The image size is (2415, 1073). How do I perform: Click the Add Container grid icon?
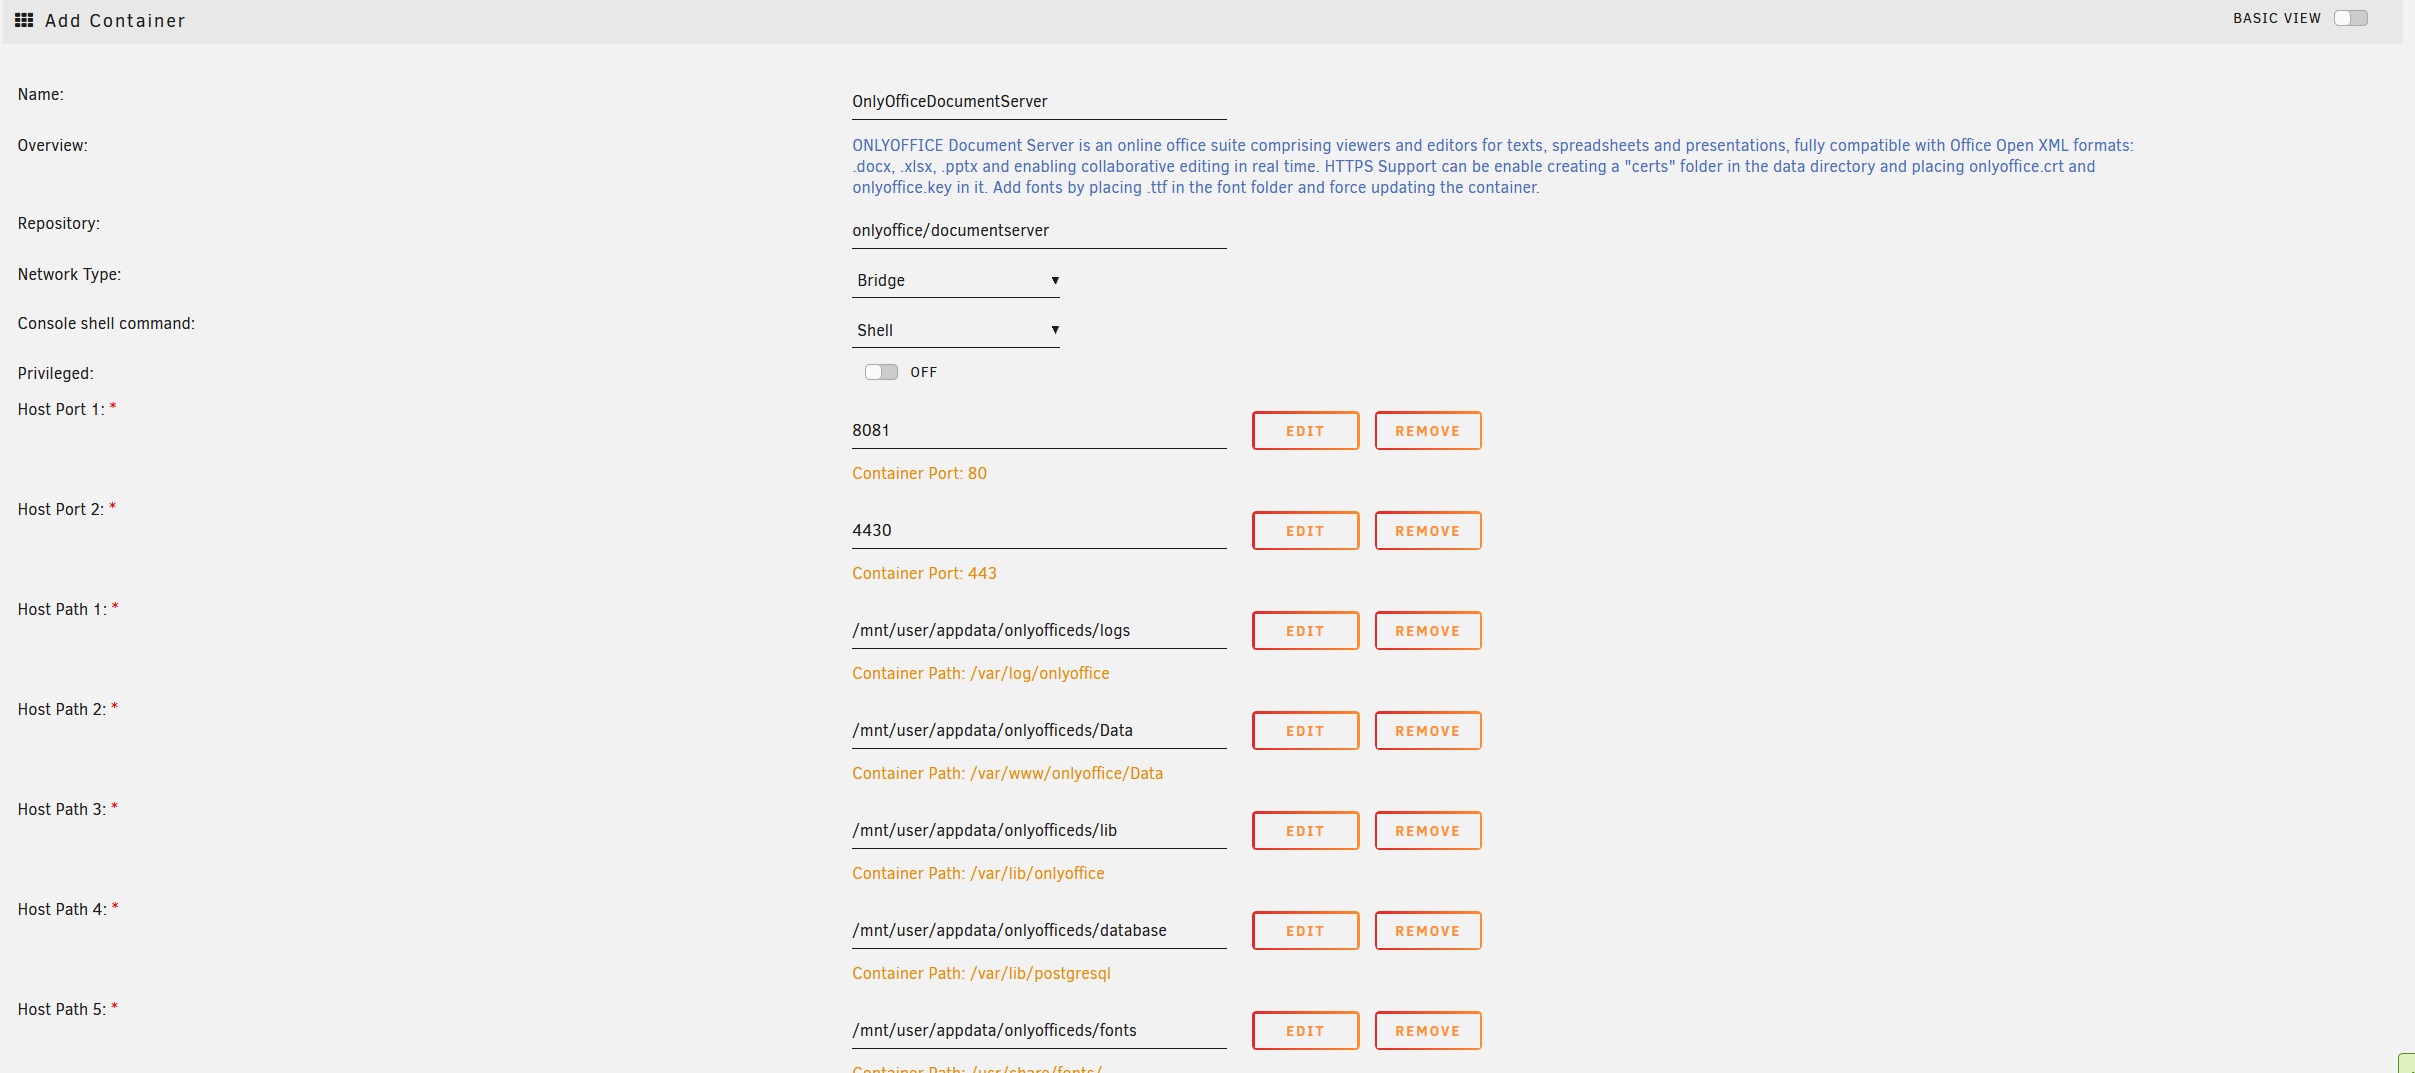click(x=24, y=20)
